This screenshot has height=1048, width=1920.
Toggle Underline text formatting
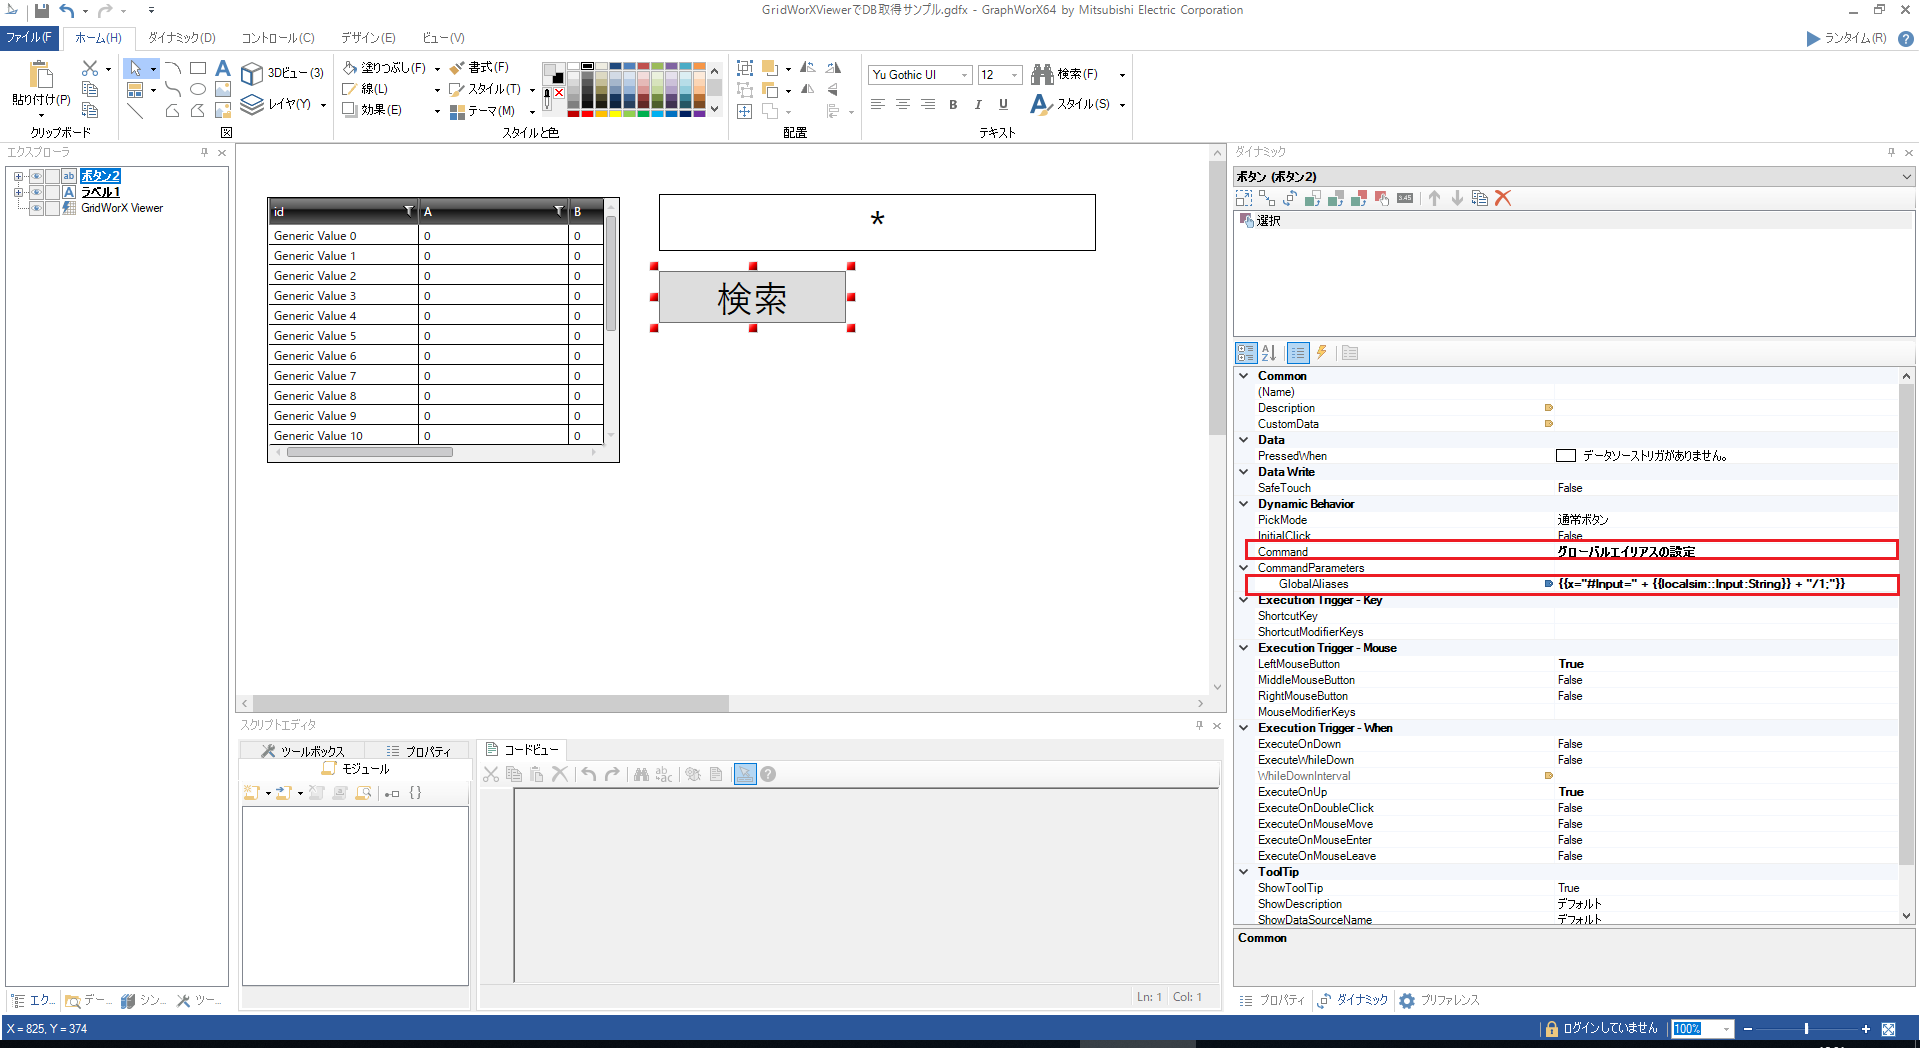click(x=1003, y=104)
